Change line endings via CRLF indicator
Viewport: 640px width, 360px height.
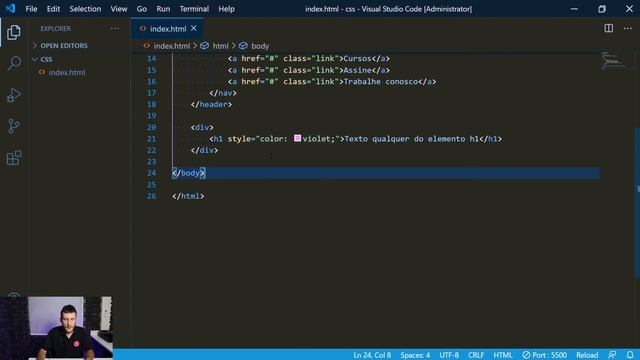pyautogui.click(x=476, y=355)
